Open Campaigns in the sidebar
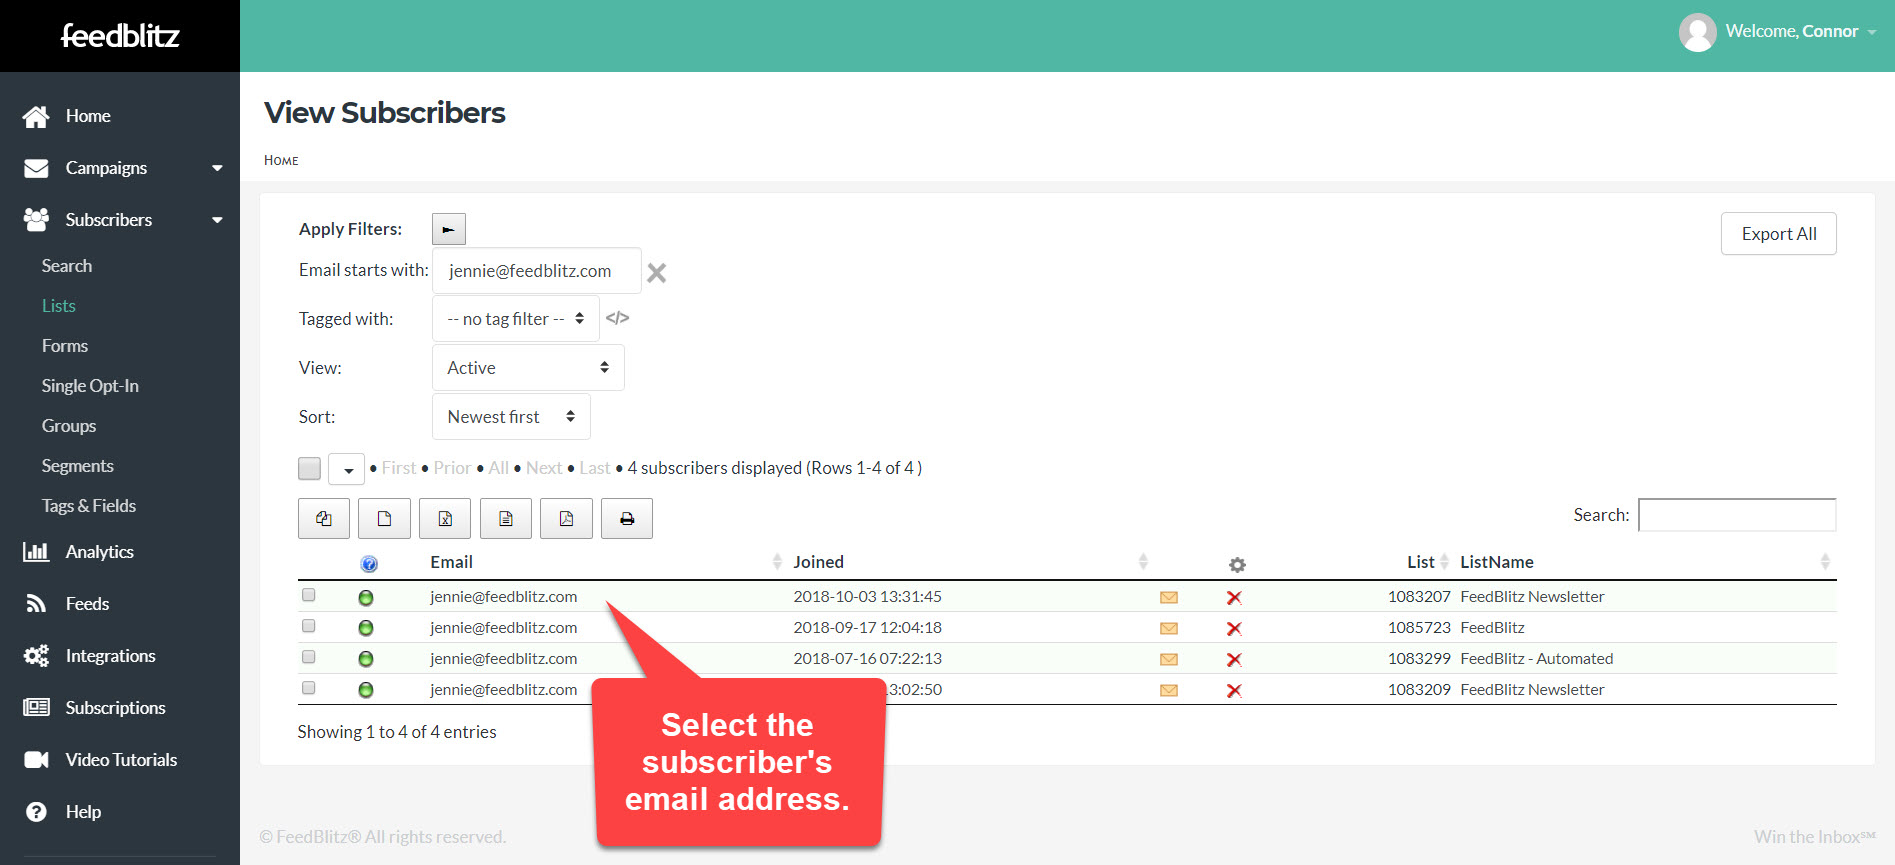The height and width of the screenshot is (865, 1895). coord(106,168)
